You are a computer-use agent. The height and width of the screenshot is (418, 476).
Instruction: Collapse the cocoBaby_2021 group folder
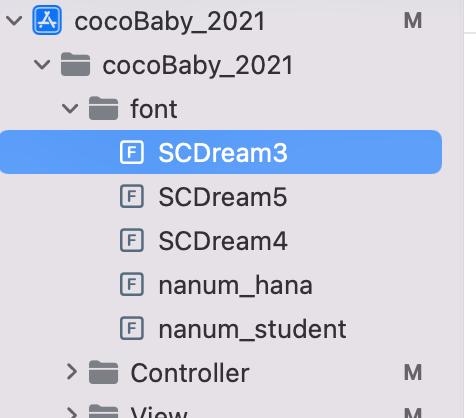[42, 65]
